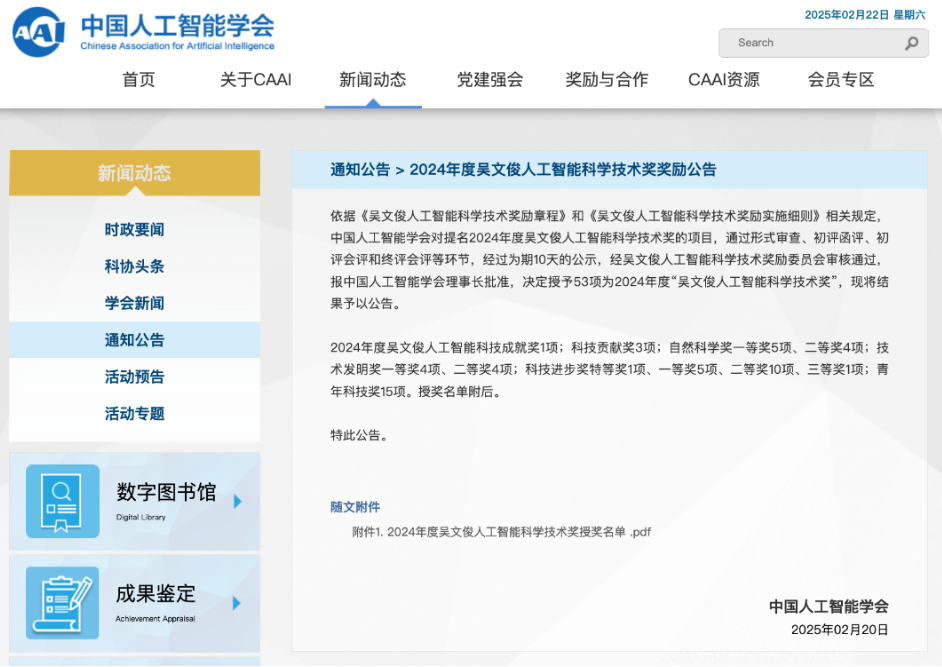
Task: Click the 中国人工智能学会 header title
Action: coord(177,26)
